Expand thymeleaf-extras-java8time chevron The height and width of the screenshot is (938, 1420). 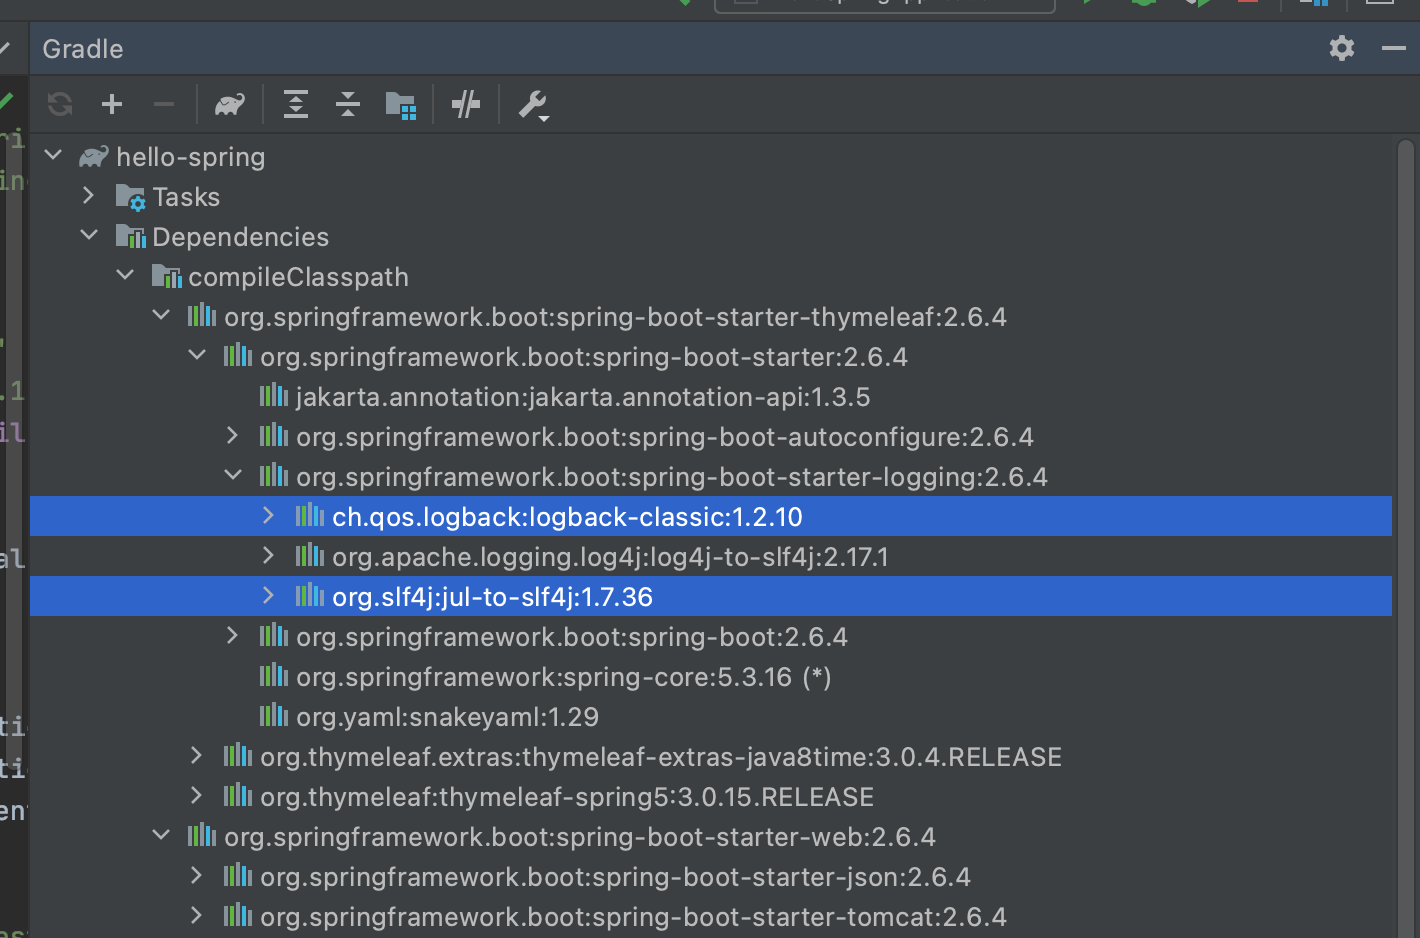pyautogui.click(x=197, y=755)
